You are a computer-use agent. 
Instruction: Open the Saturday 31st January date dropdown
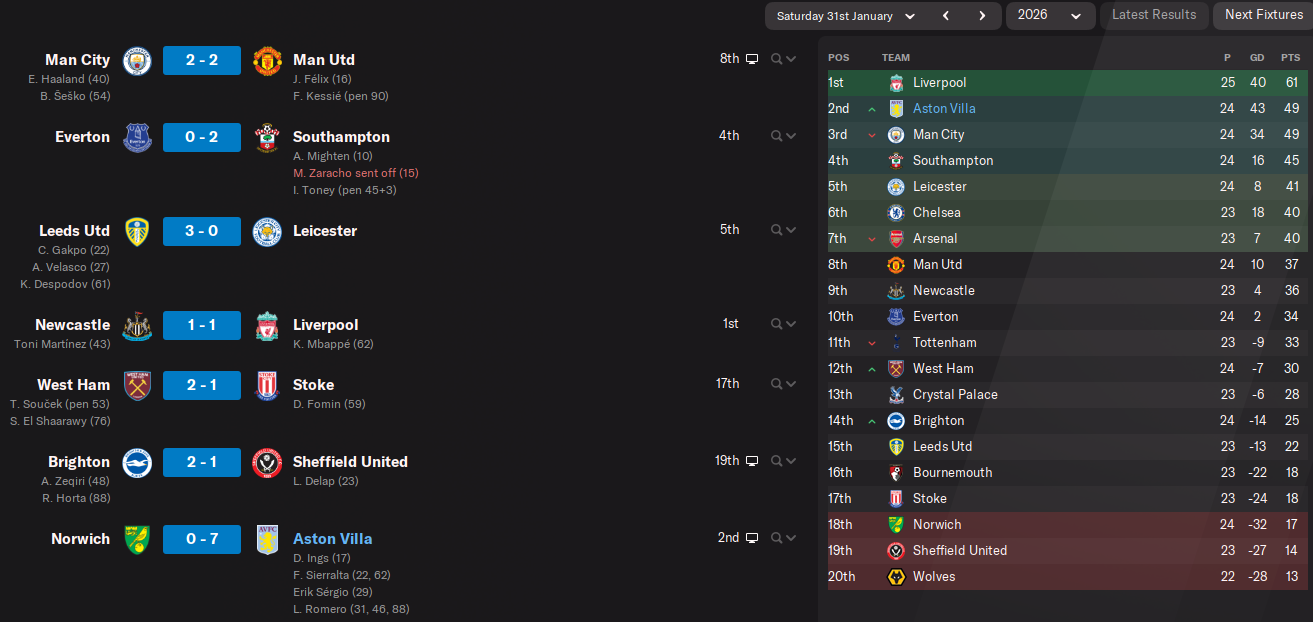pos(846,16)
